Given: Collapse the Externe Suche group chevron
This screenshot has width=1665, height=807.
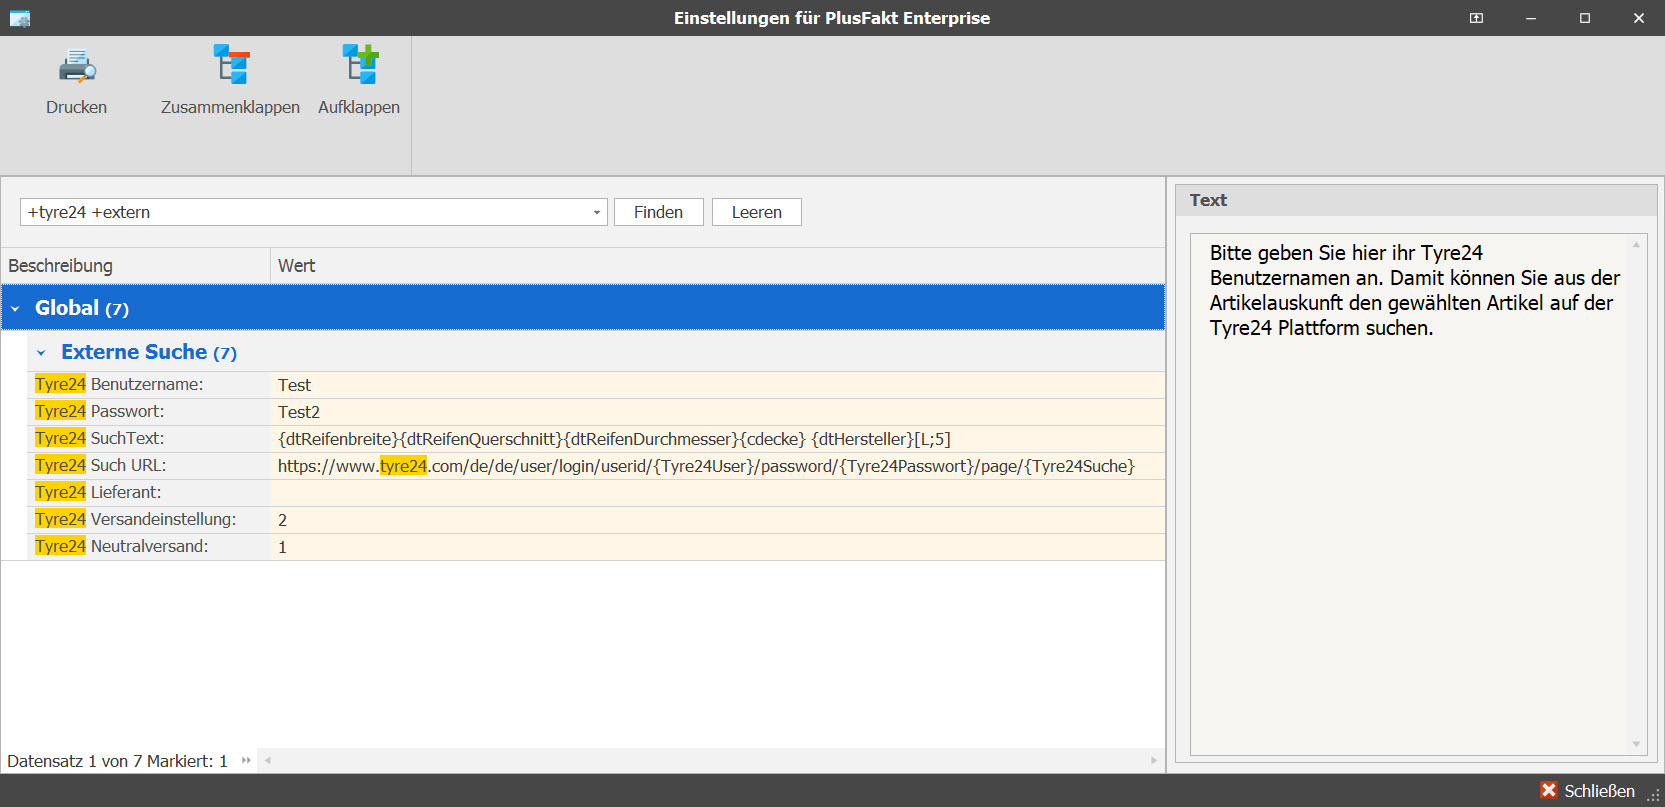Looking at the screenshot, I should [41, 353].
